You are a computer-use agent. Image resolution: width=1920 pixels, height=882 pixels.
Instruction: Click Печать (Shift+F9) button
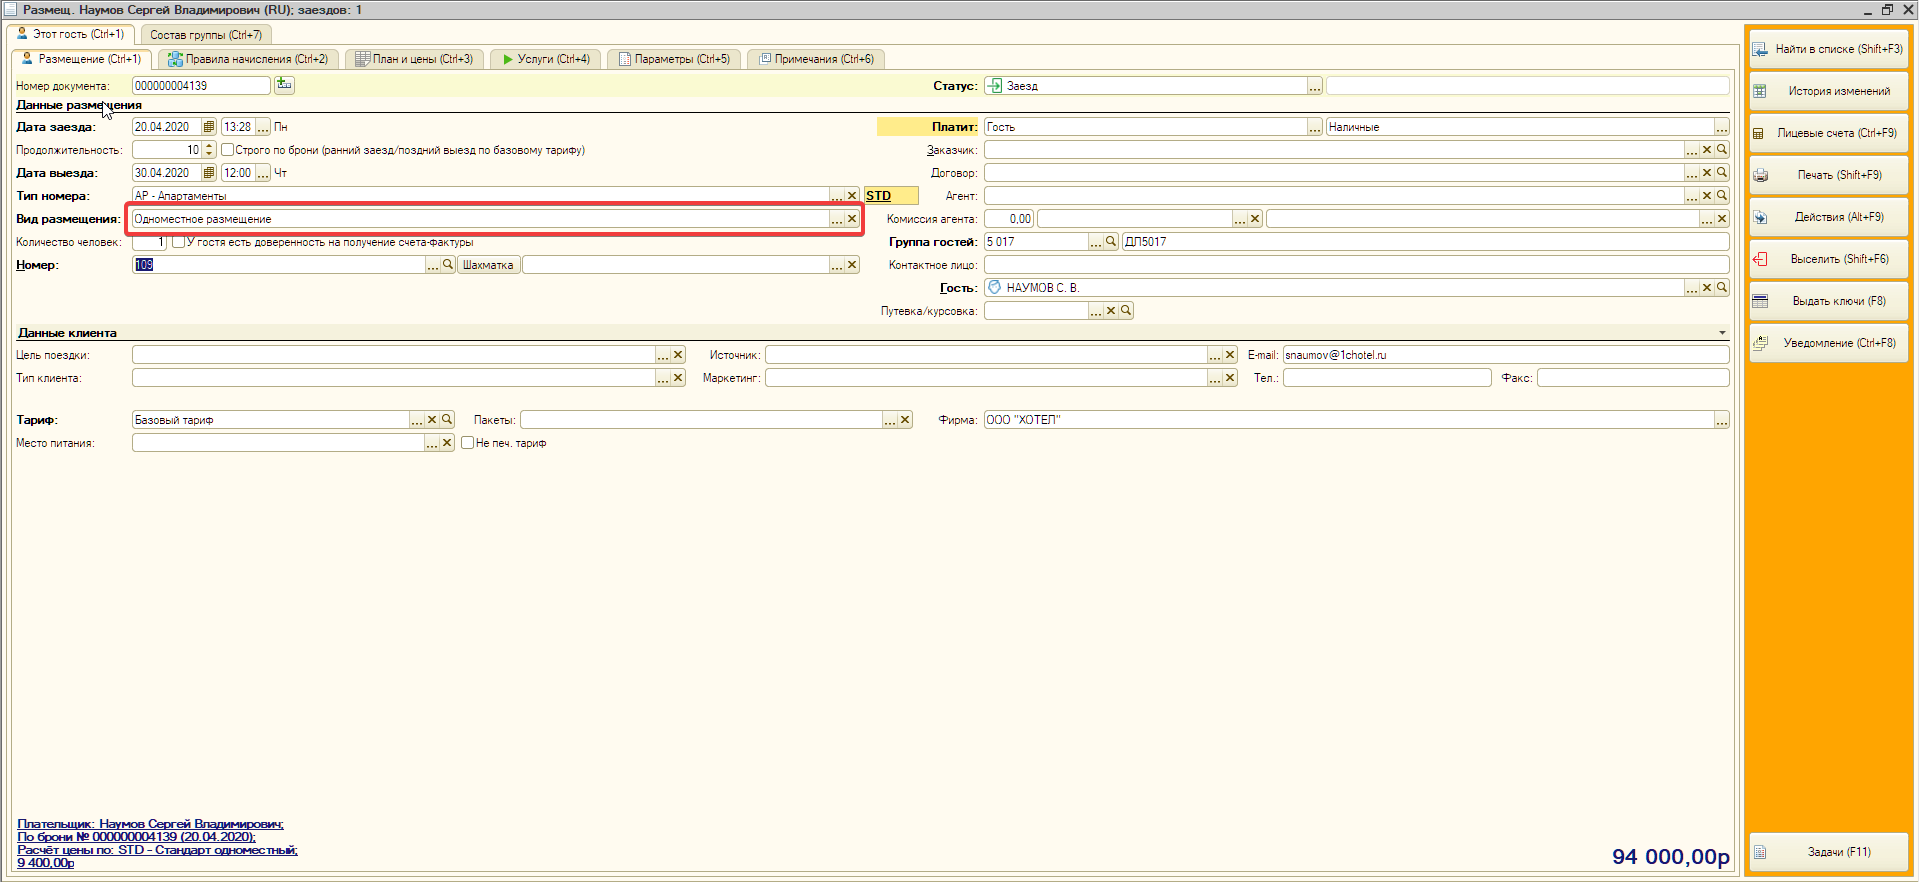click(1828, 175)
